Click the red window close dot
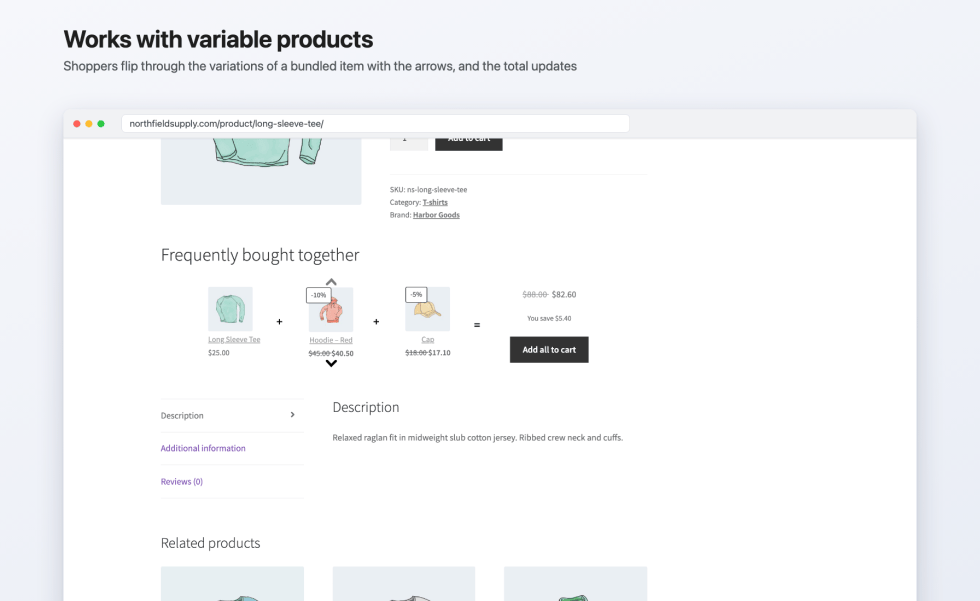The image size is (980, 601). coord(77,124)
